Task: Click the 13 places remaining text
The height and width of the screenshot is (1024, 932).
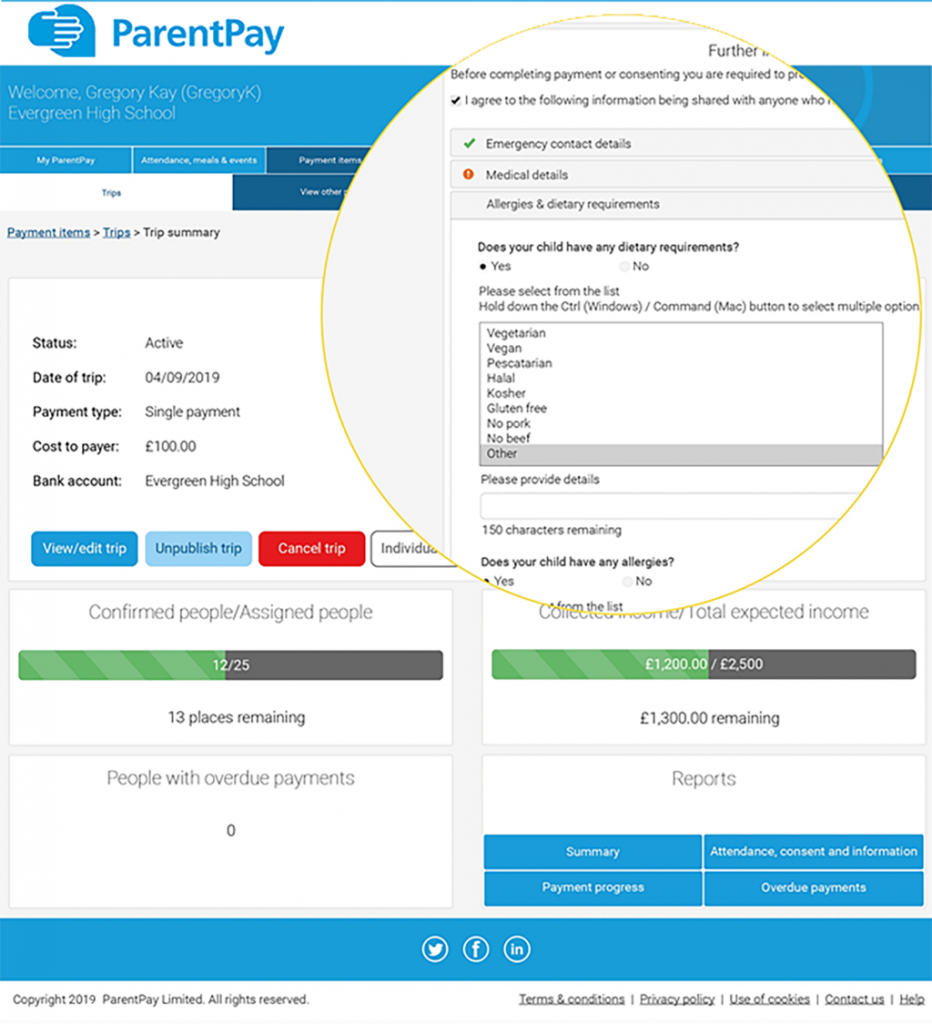Action: click(x=236, y=717)
